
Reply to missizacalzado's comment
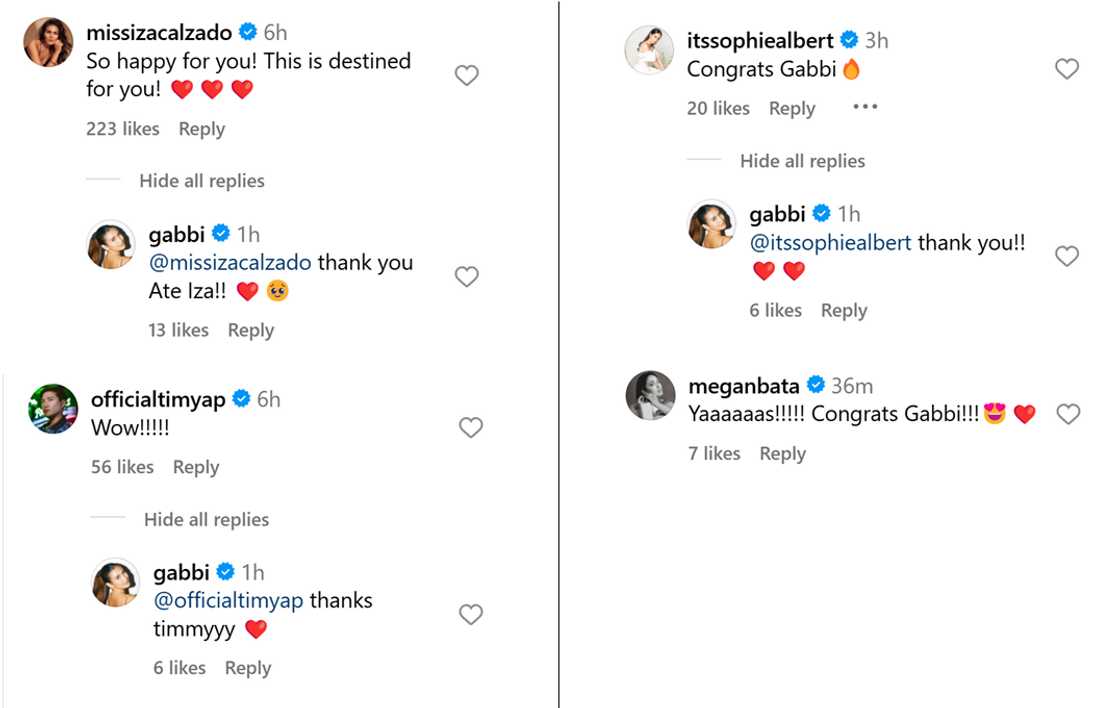201,129
